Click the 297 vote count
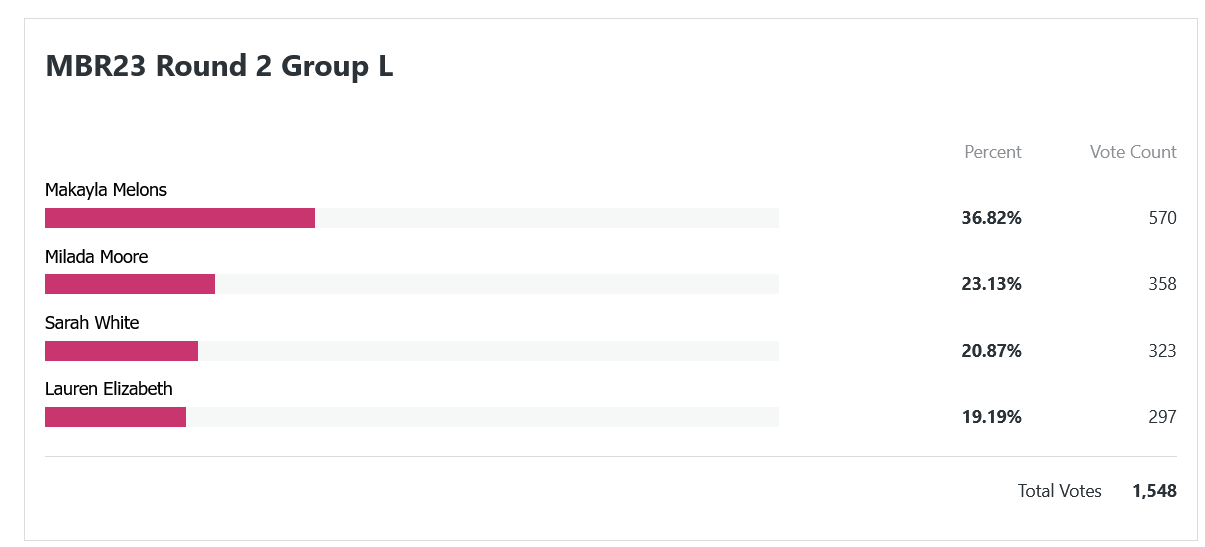Screen dimensions: 1205x547 pyautogui.click(x=1162, y=417)
